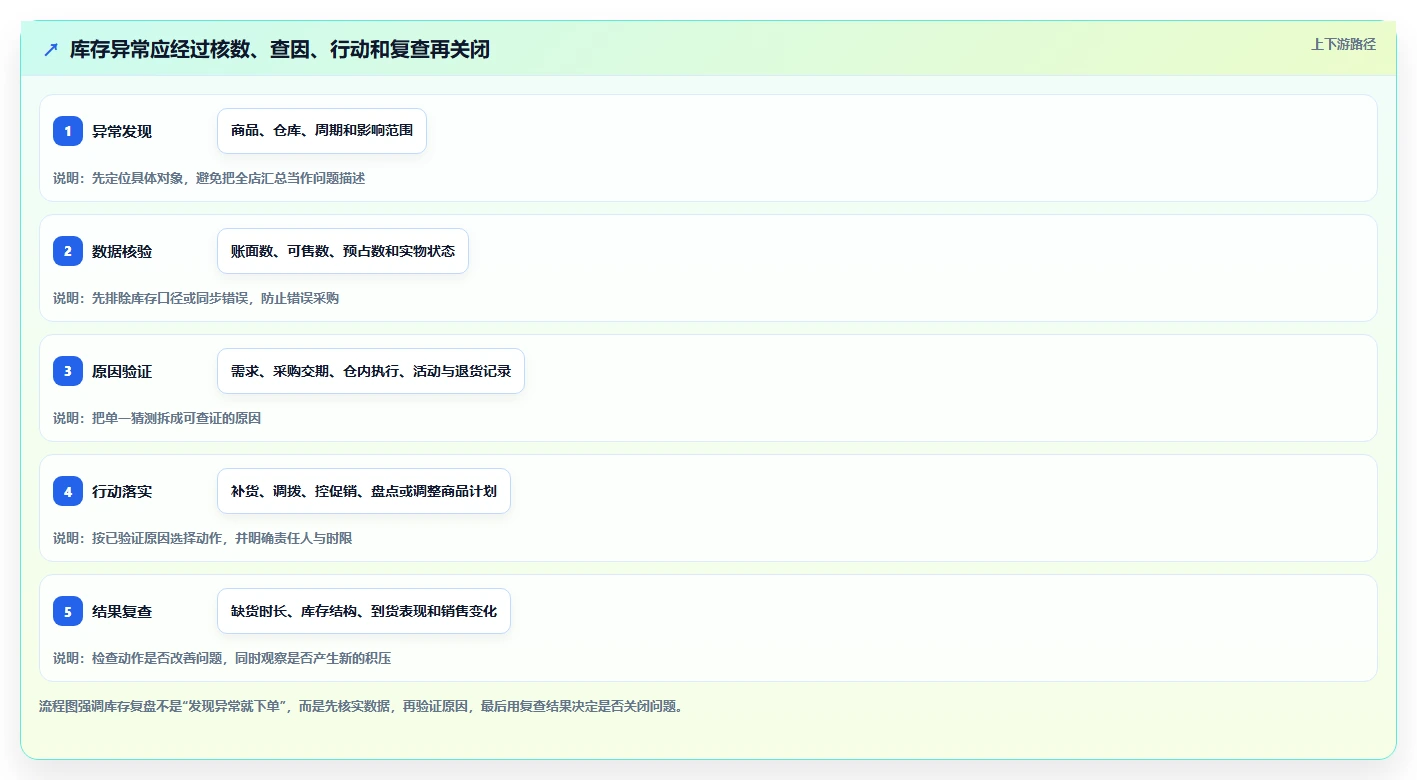Select the 结果复查 step heading

pos(122,611)
